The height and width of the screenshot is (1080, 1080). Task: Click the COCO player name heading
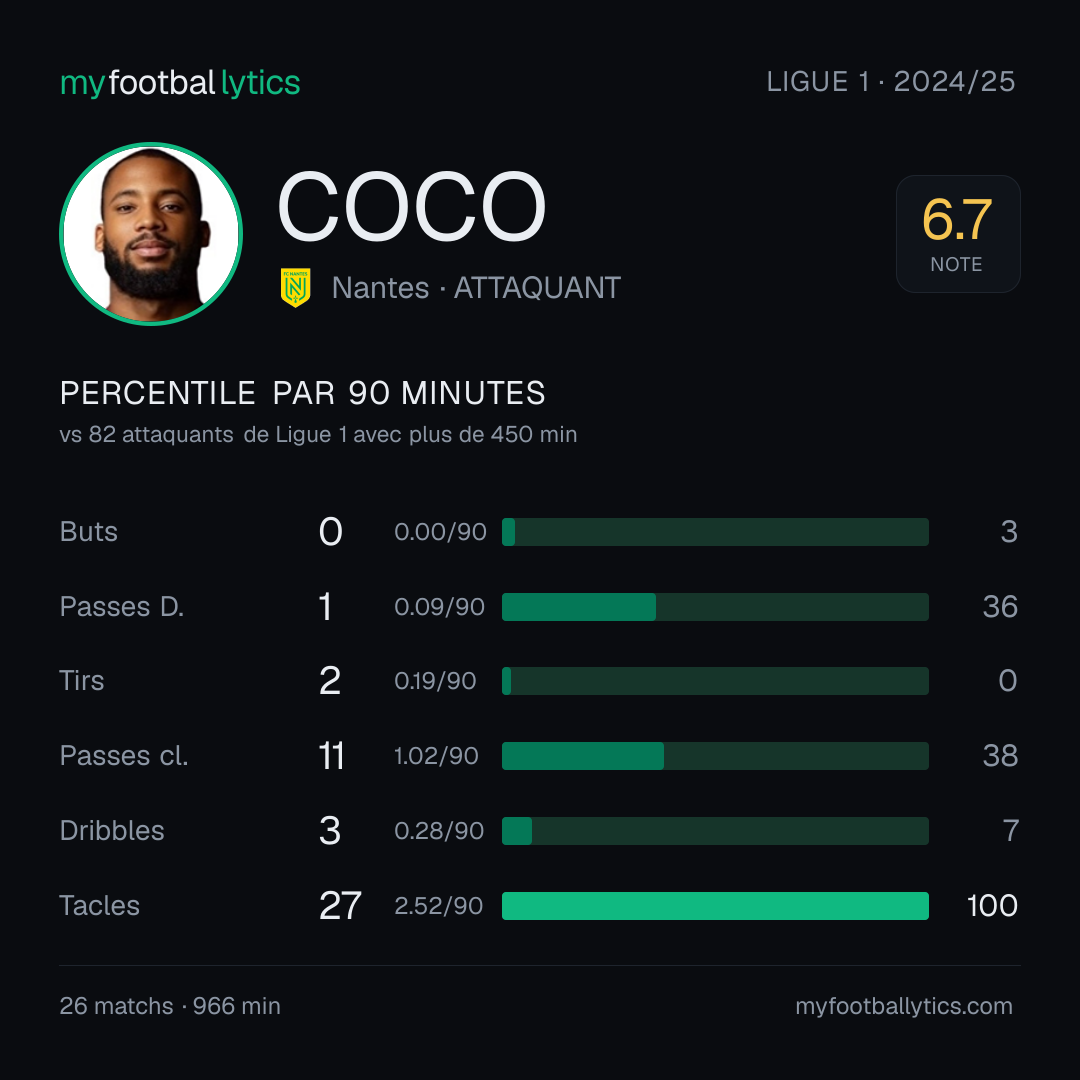point(411,207)
